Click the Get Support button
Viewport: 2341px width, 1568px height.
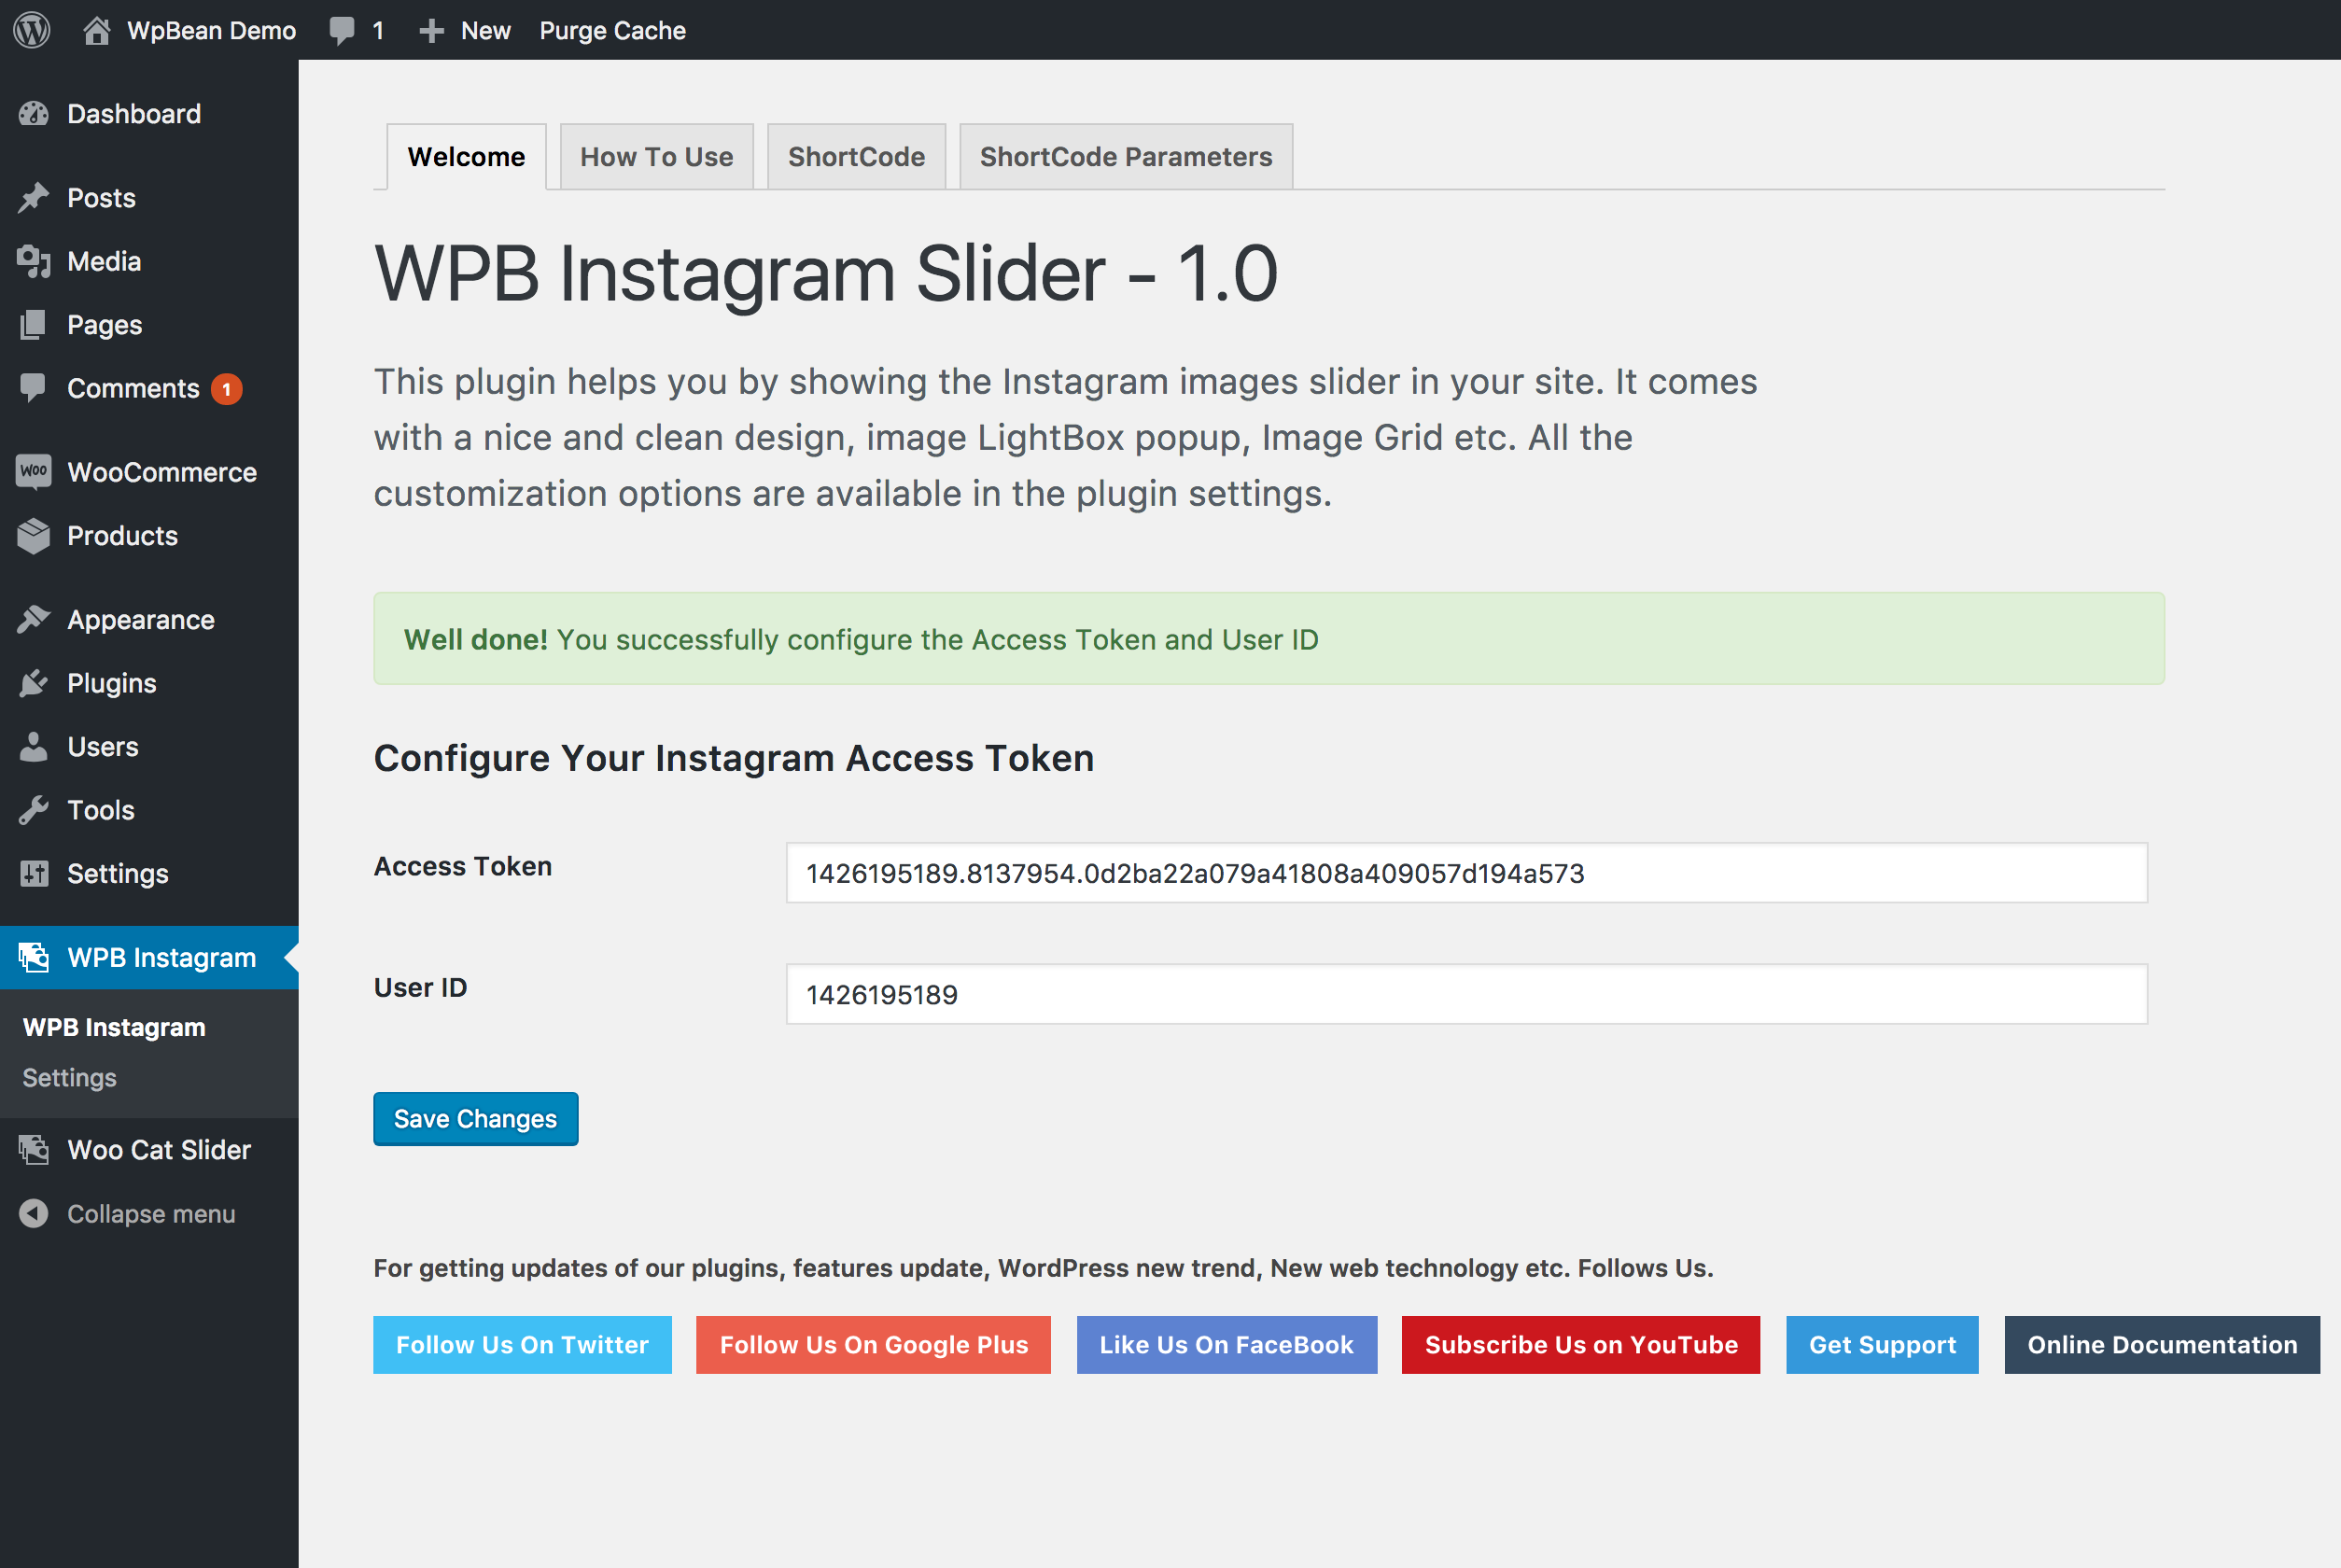(x=1882, y=1345)
